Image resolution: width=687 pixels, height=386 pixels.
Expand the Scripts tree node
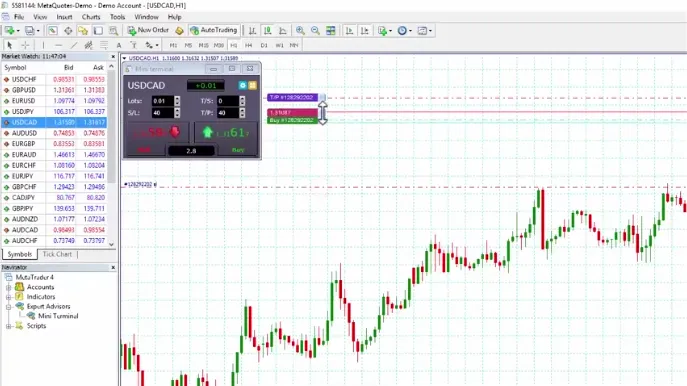pos(8,326)
